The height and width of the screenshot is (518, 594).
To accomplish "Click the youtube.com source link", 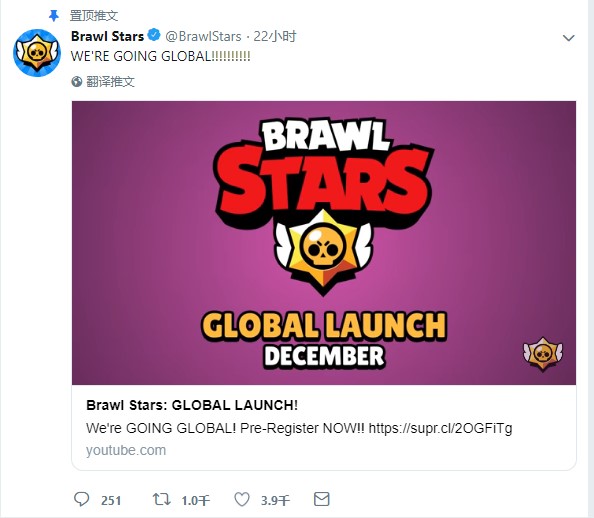I will 126,450.
